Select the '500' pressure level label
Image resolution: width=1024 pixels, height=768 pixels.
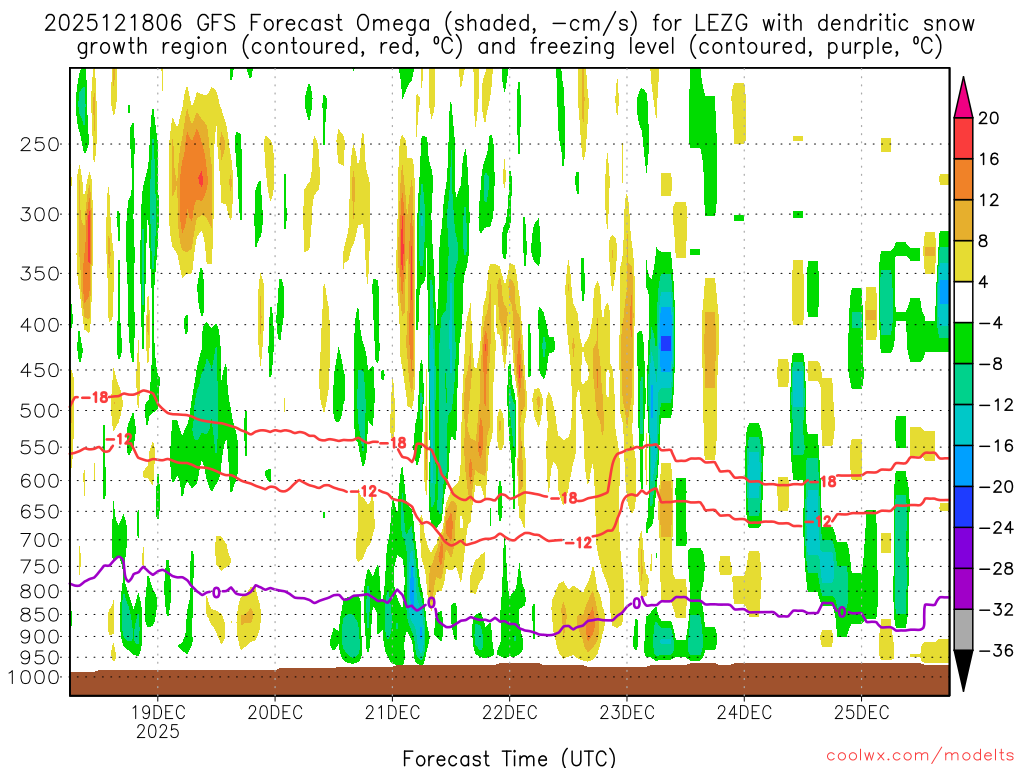40,411
